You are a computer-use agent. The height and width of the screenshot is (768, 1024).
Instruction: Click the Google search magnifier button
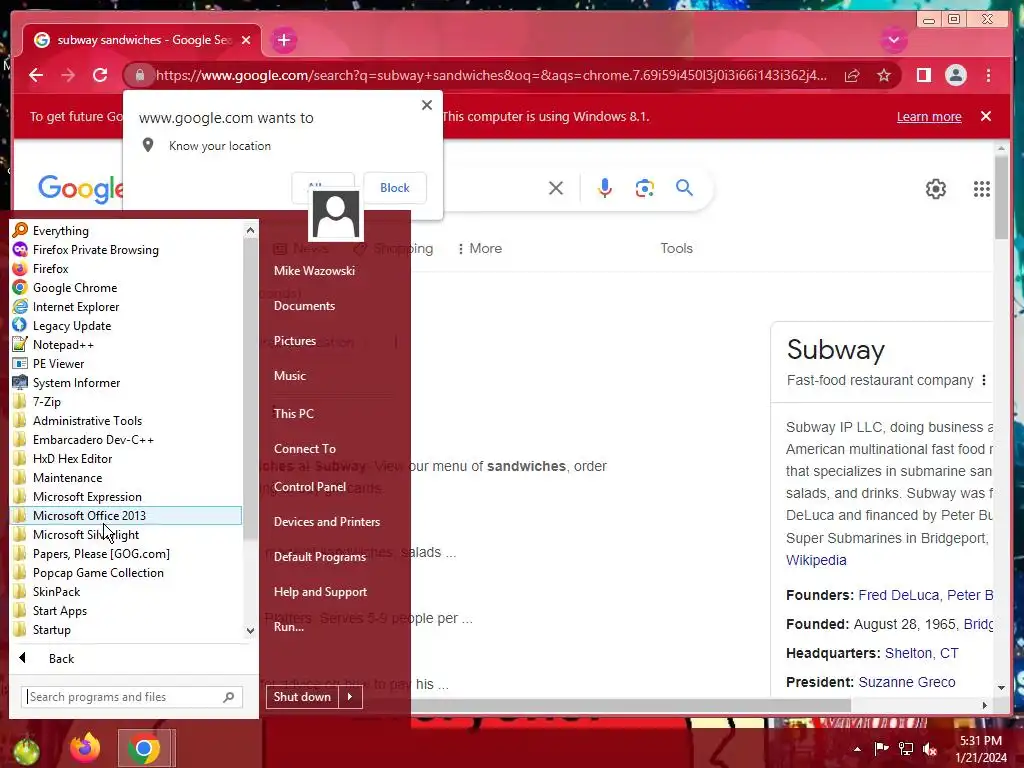(x=684, y=187)
